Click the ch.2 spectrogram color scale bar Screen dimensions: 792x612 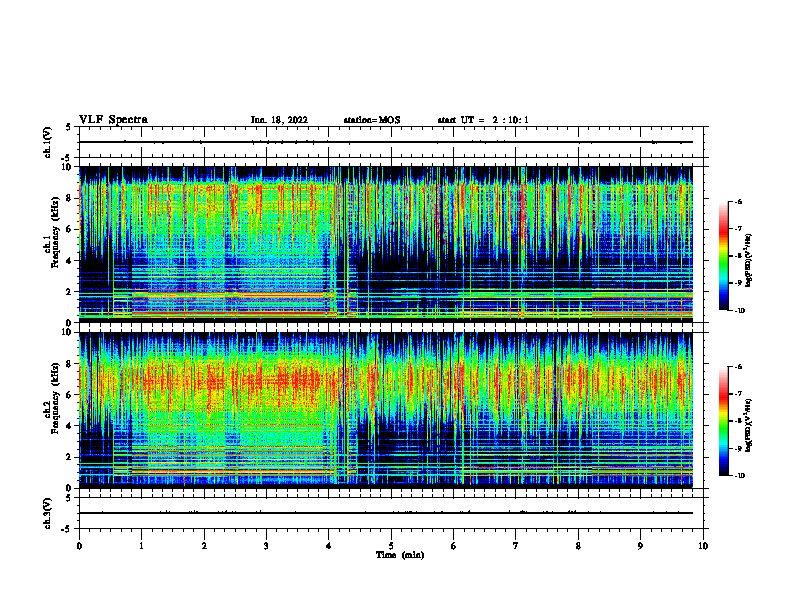pos(724,421)
